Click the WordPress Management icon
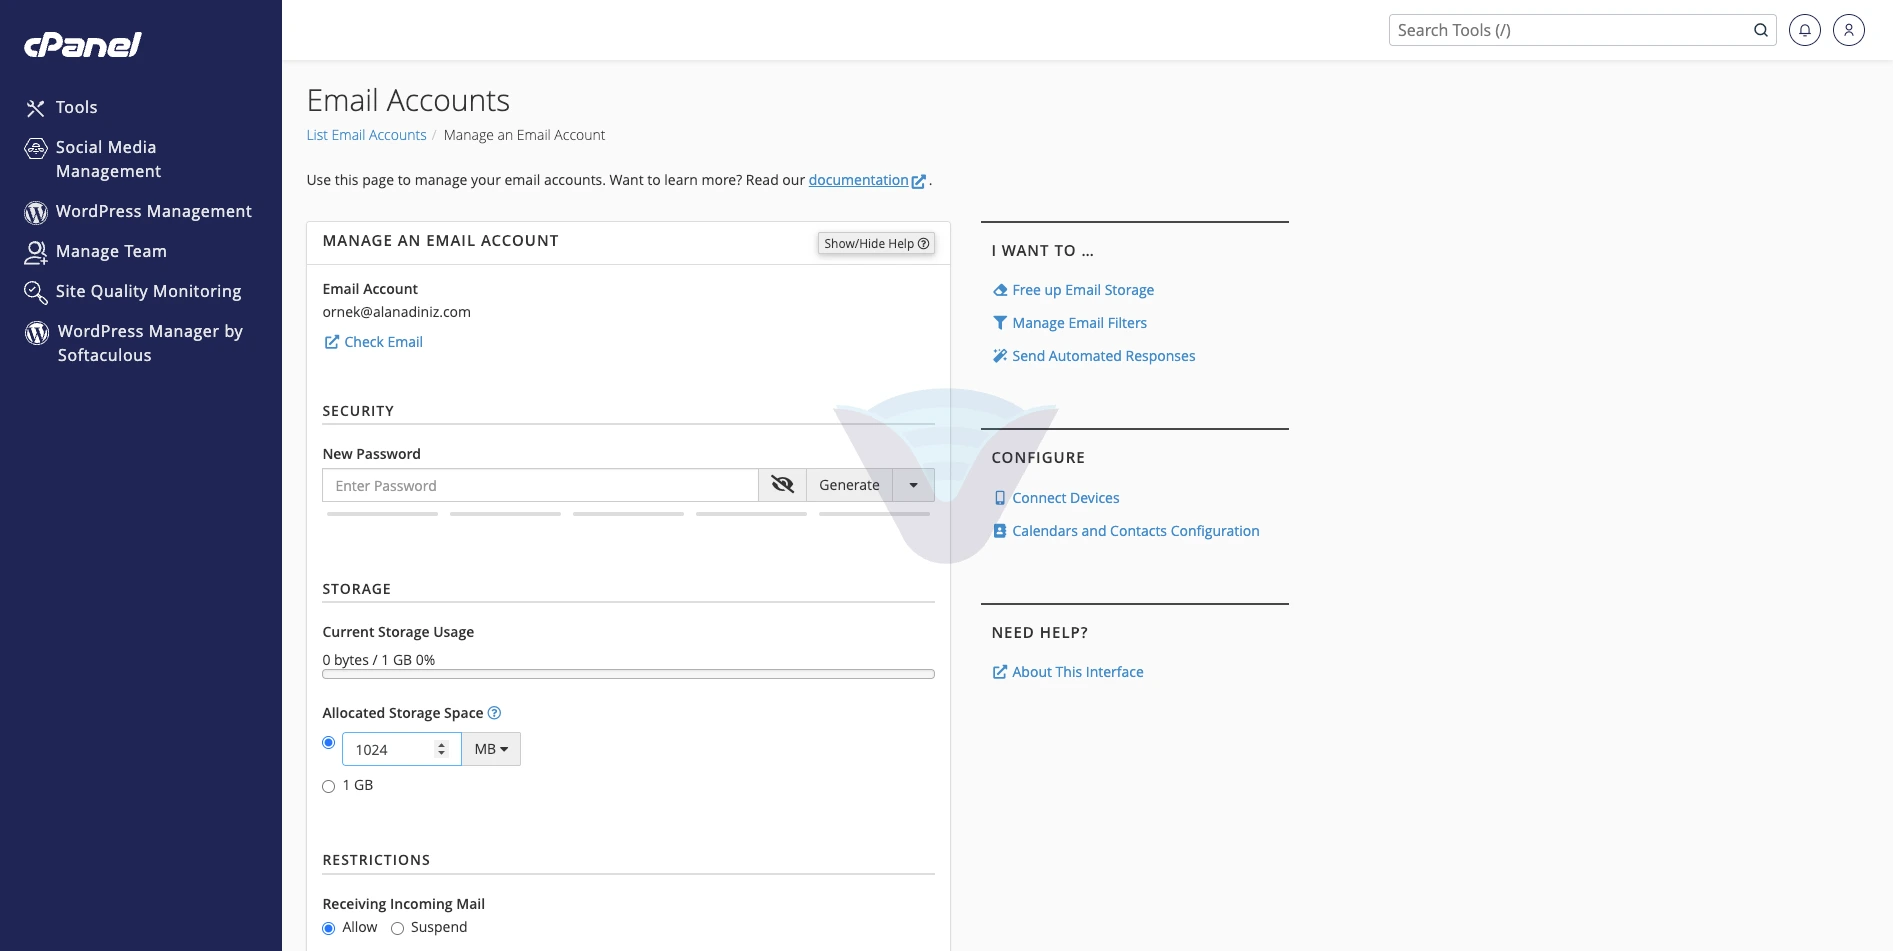The image size is (1893, 951). pyautogui.click(x=36, y=212)
